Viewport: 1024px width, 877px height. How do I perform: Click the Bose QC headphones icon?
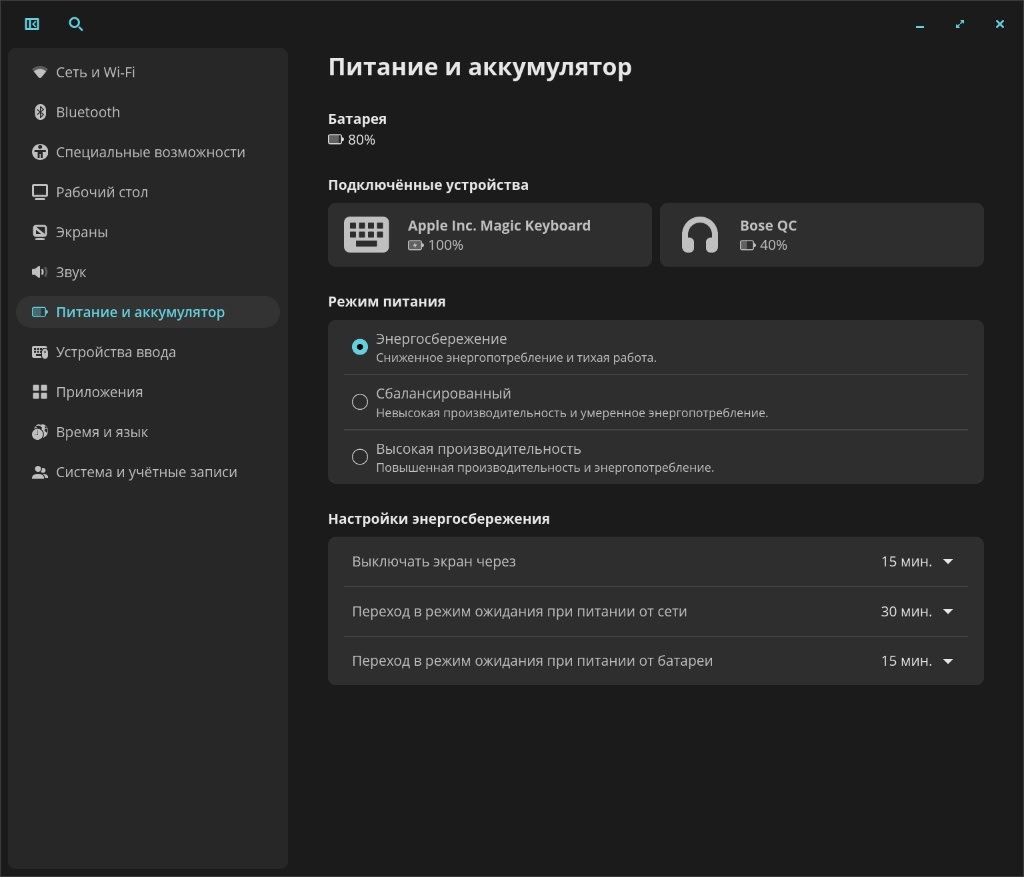[x=699, y=235]
